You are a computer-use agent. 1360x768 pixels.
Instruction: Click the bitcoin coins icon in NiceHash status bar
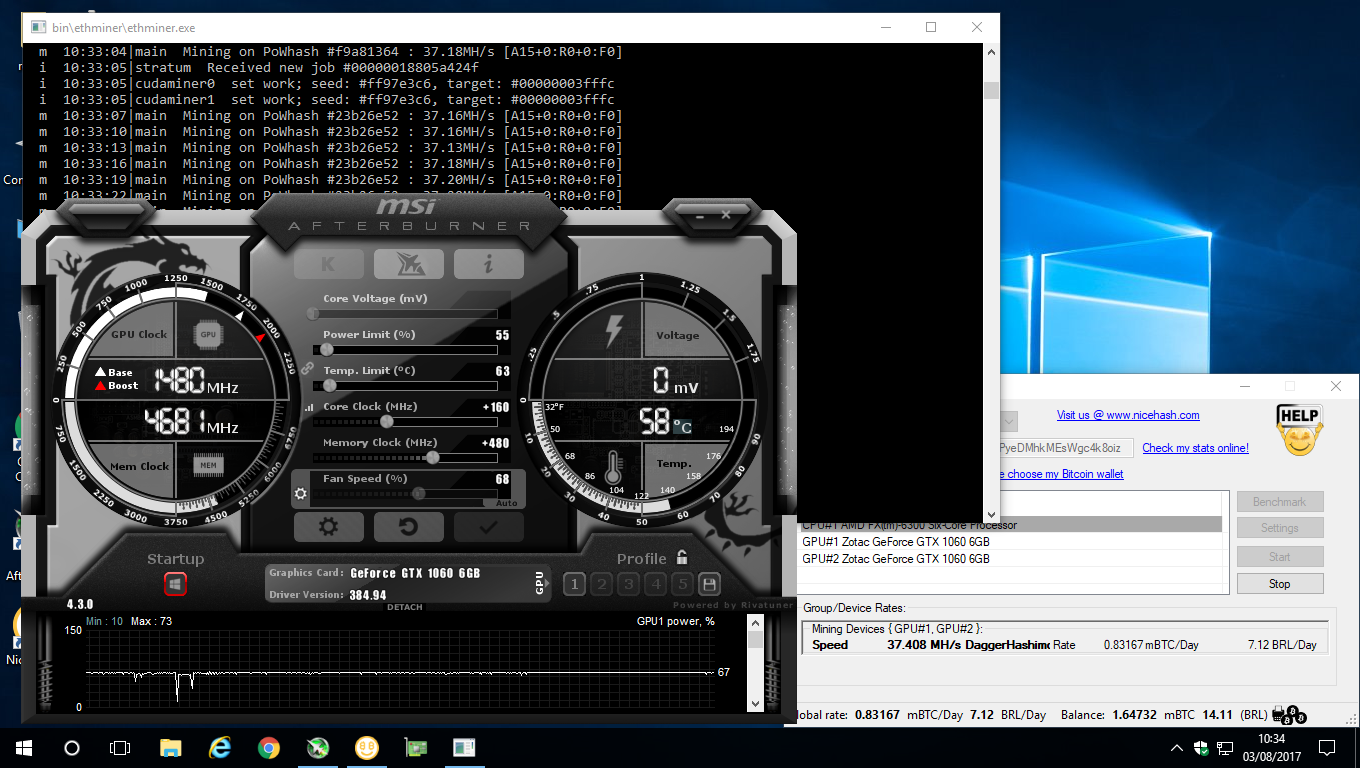[1291, 715]
